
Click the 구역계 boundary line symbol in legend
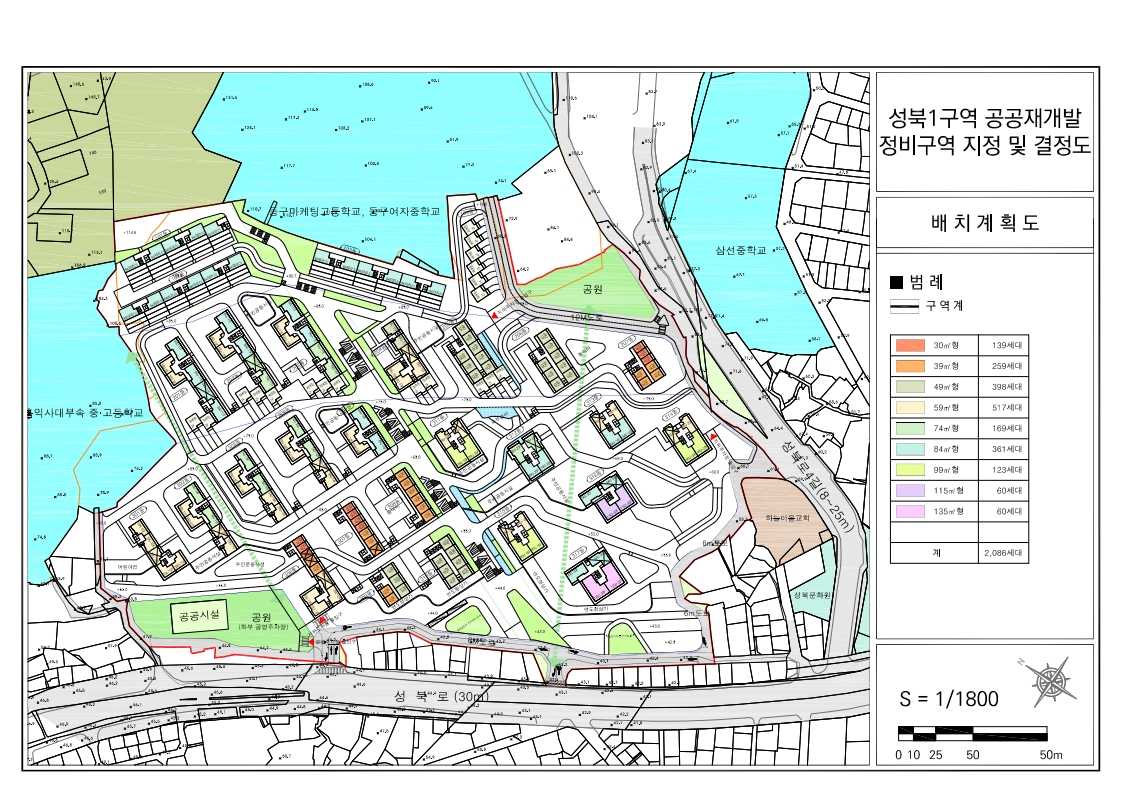904,306
